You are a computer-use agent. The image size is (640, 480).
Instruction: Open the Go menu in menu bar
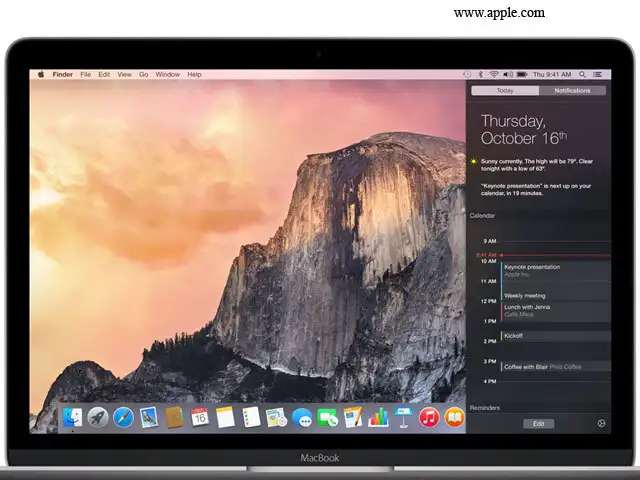tap(144, 74)
